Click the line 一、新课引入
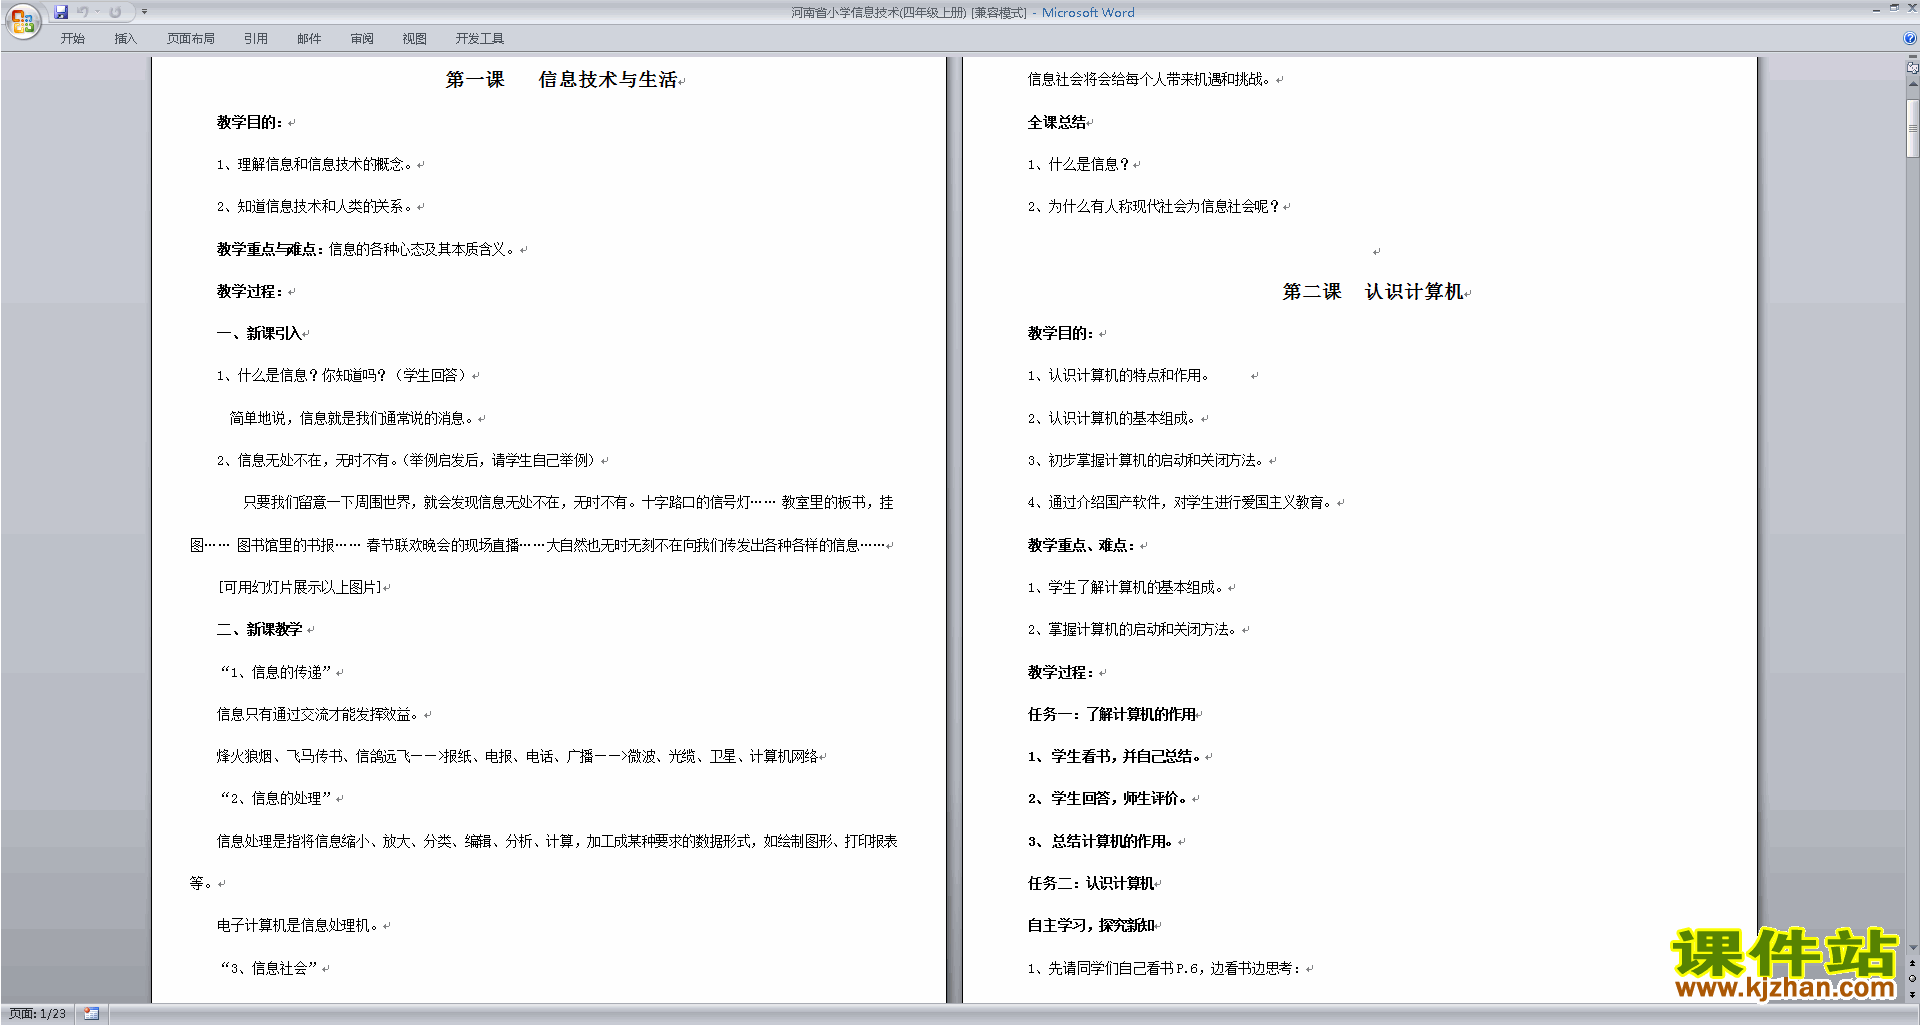Screen dimensions: 1920x1025 [259, 334]
